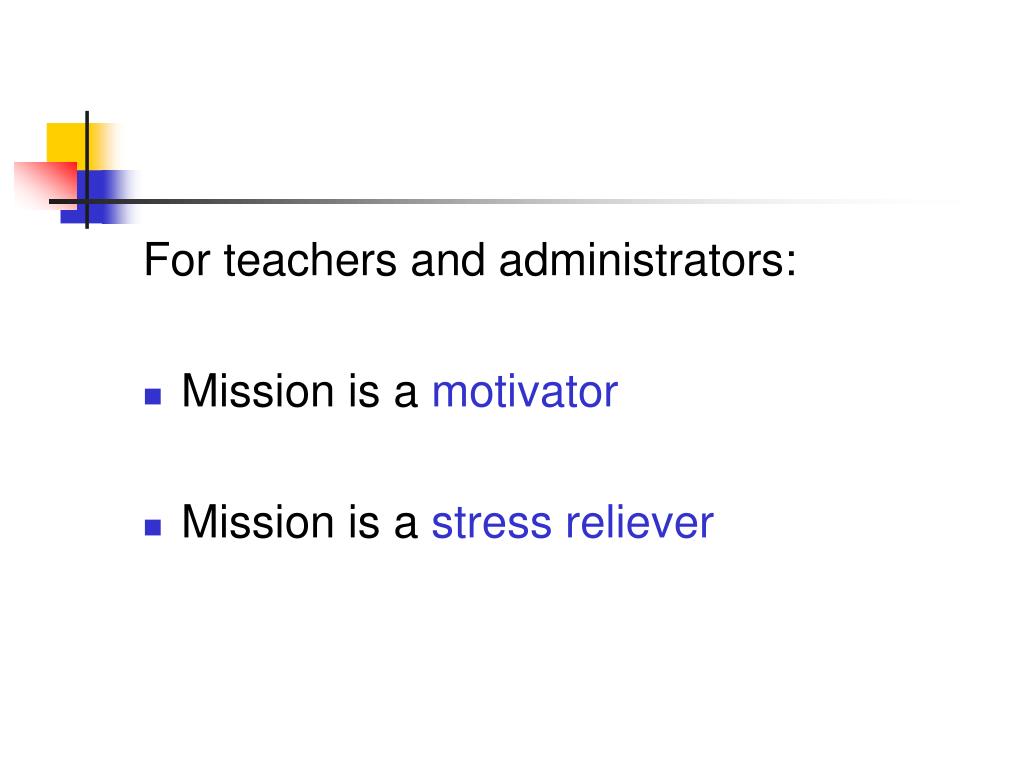Click the red gradient square graphic
This screenshot has height=768, width=1024.
pos(46,185)
